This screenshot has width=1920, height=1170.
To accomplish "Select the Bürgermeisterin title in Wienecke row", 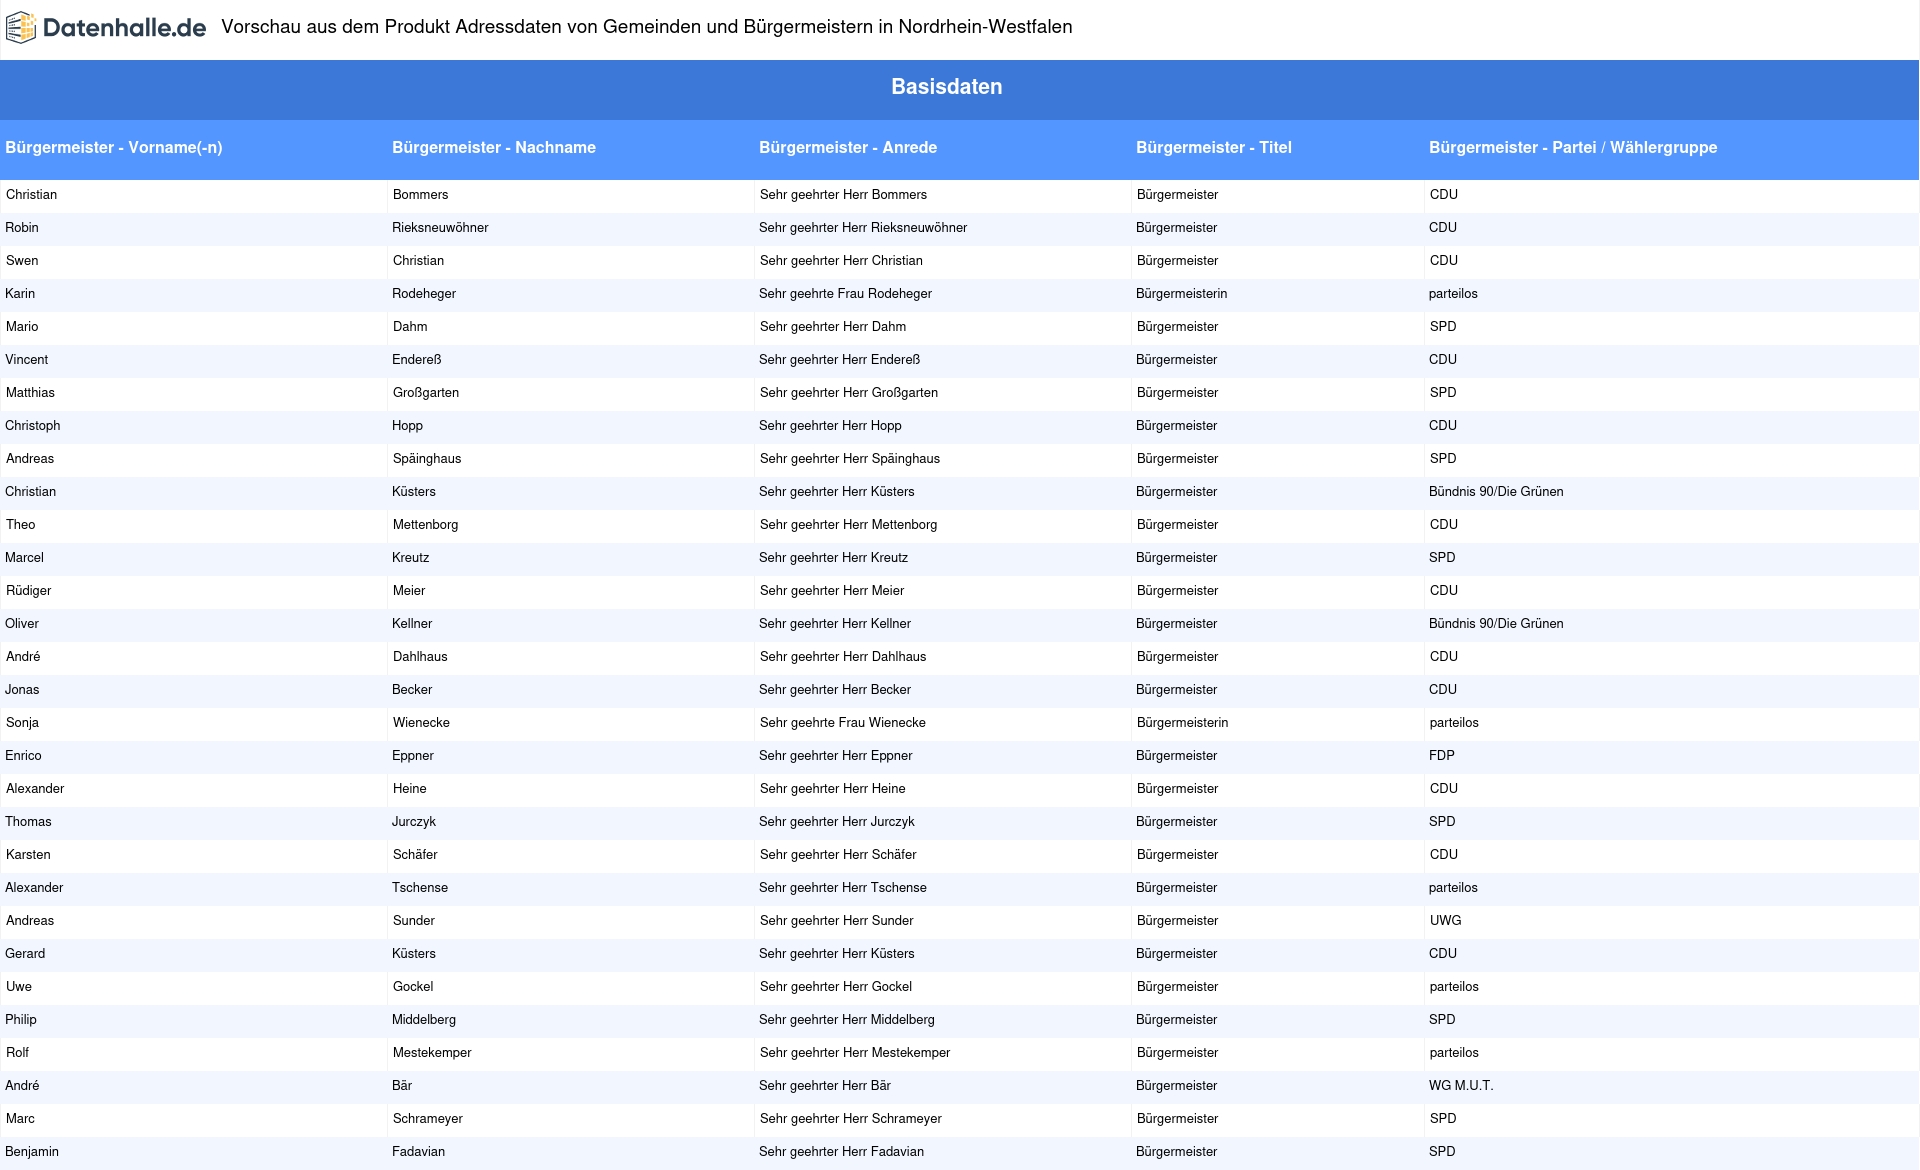I will 1182,723.
